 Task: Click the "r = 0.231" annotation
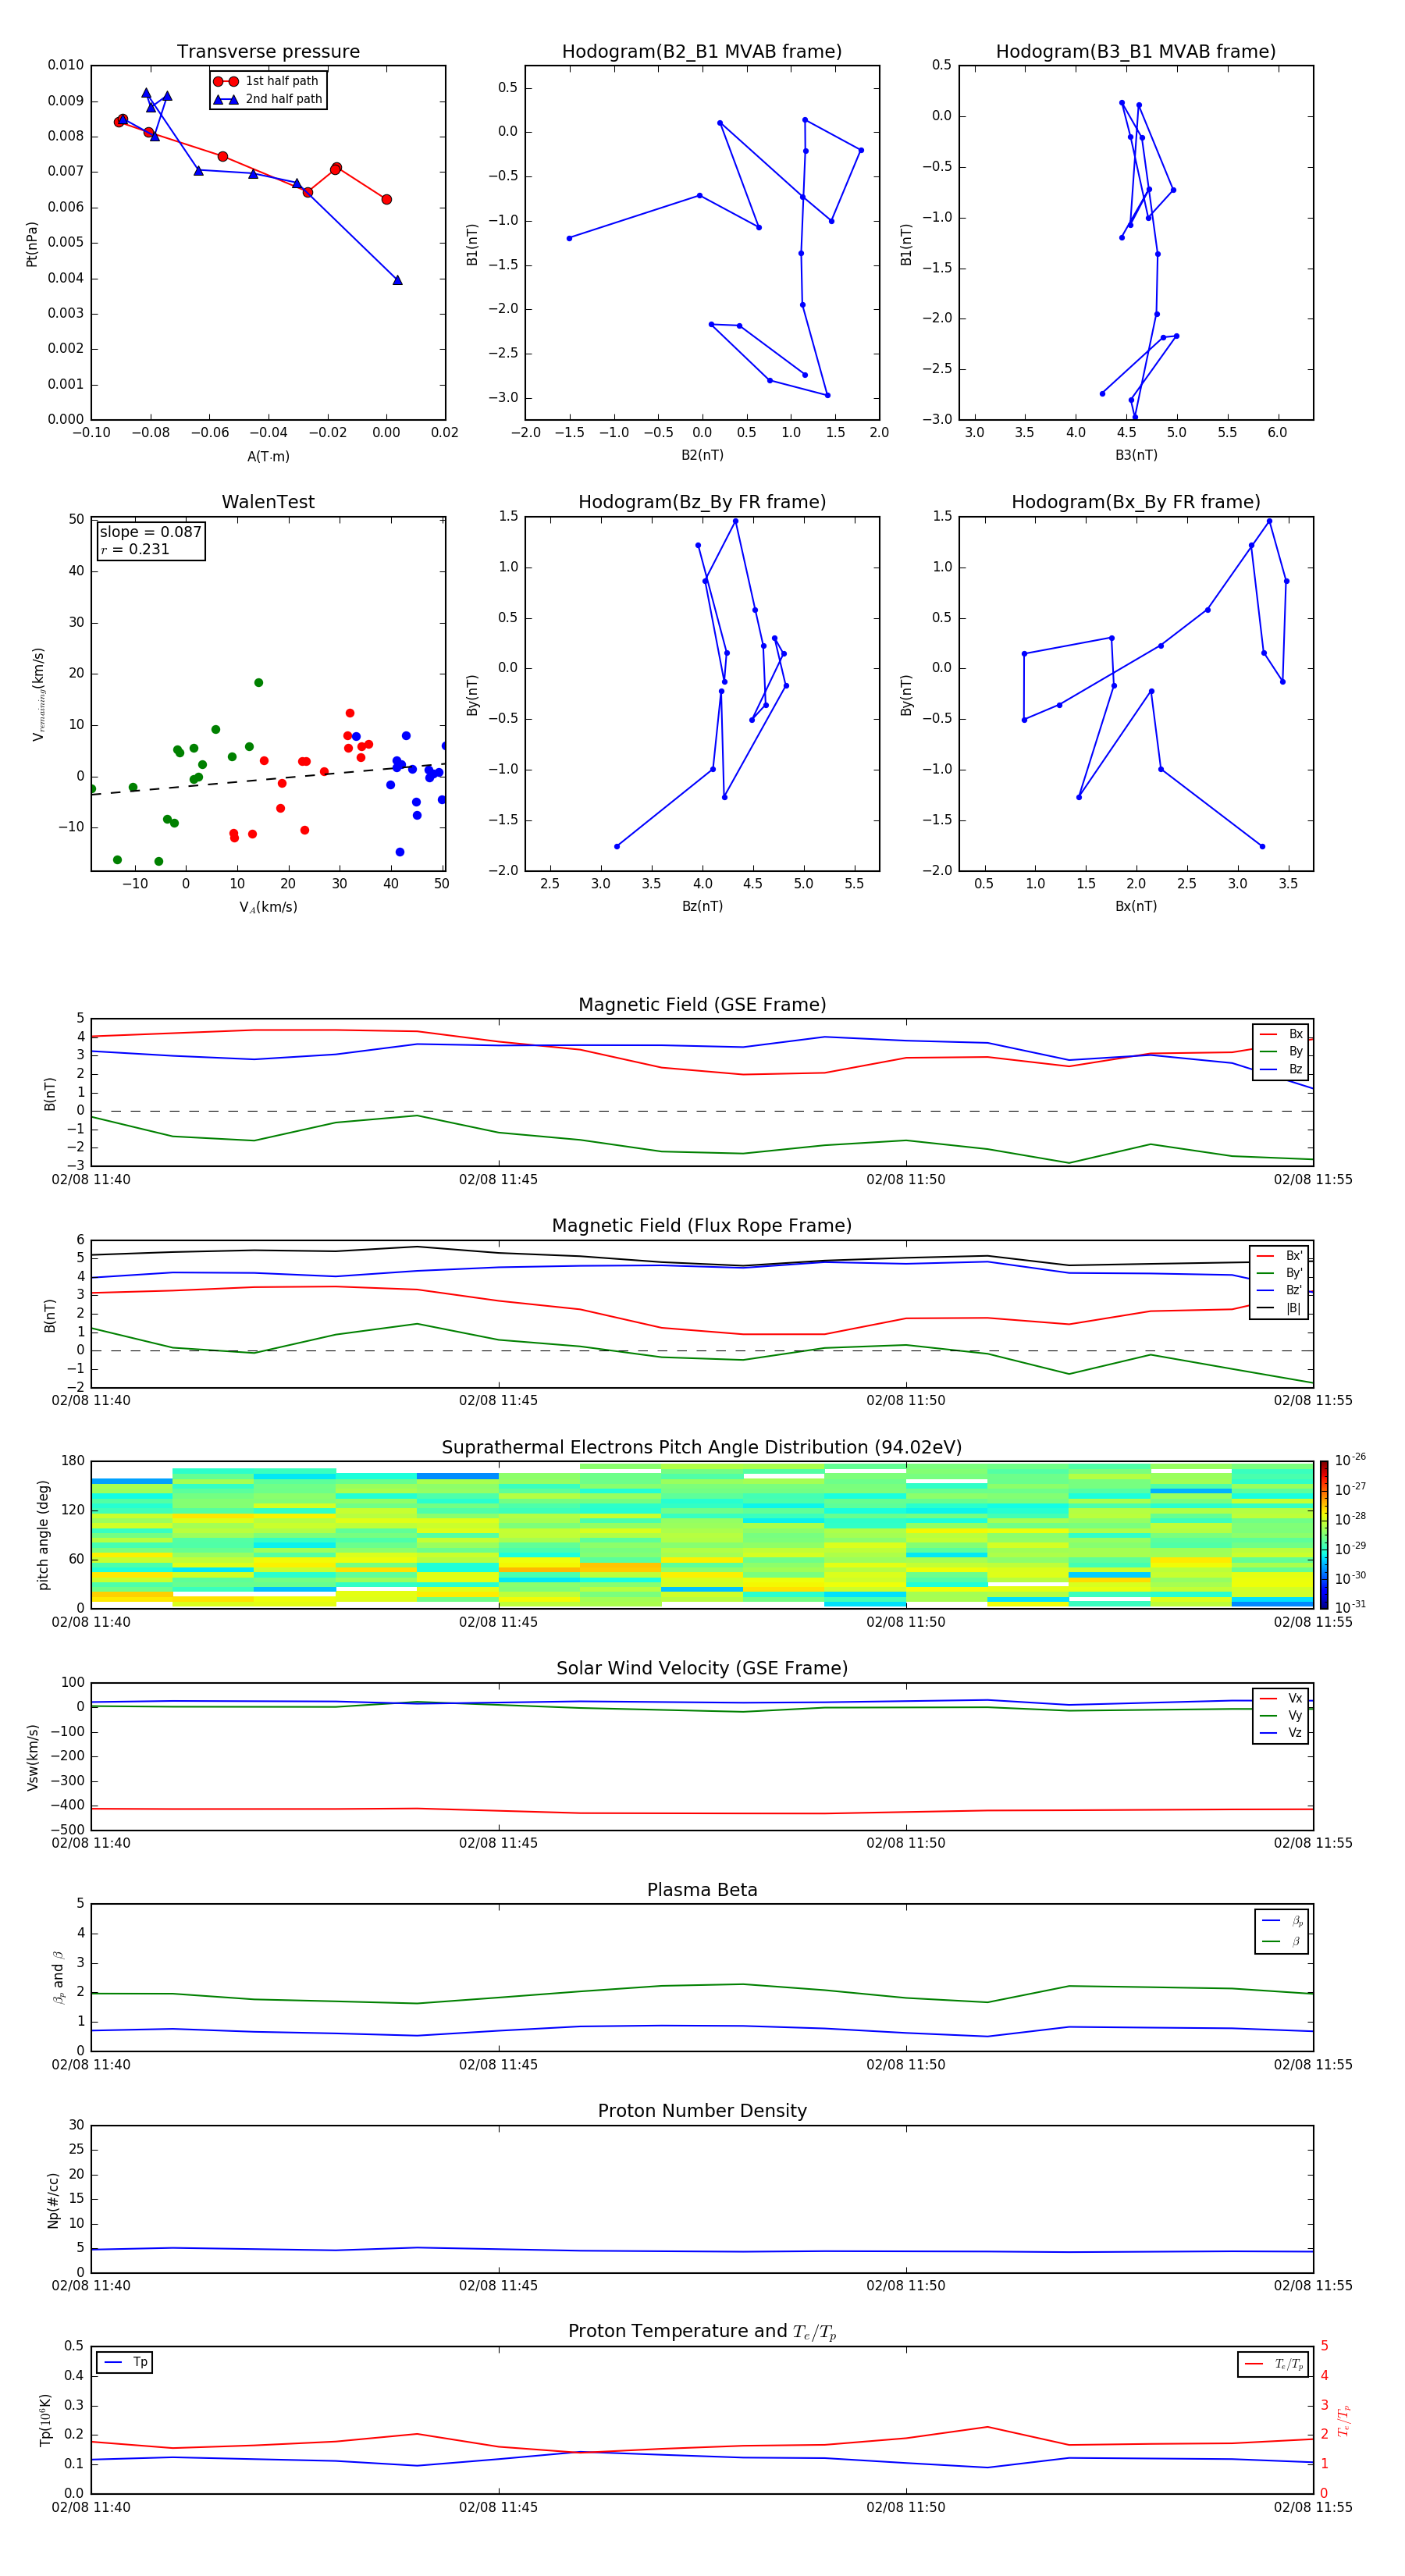click(x=135, y=549)
